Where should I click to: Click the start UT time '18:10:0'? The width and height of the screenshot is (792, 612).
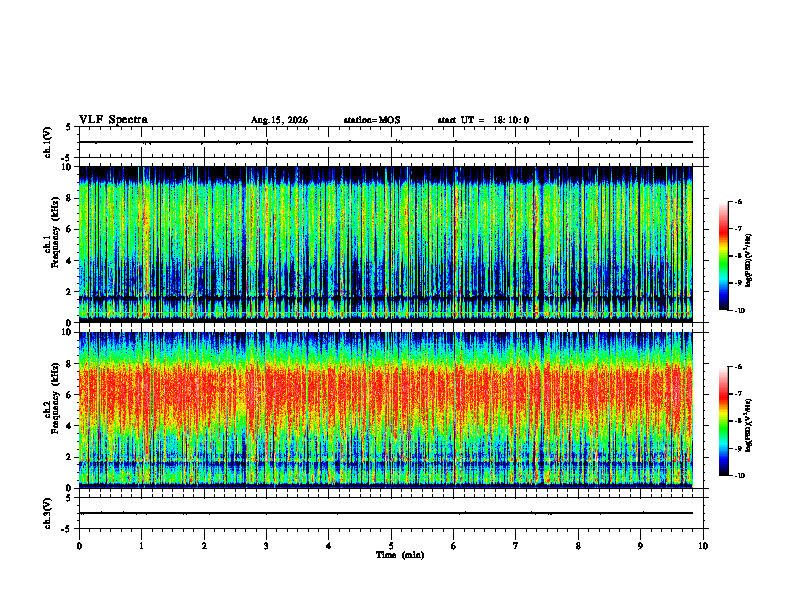(x=511, y=120)
